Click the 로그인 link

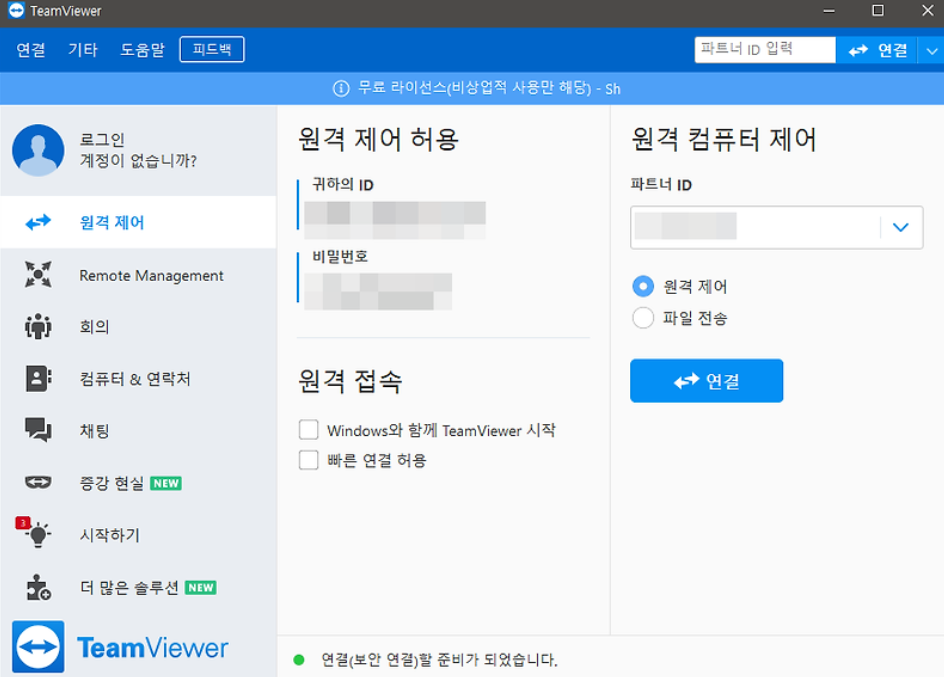click(102, 140)
